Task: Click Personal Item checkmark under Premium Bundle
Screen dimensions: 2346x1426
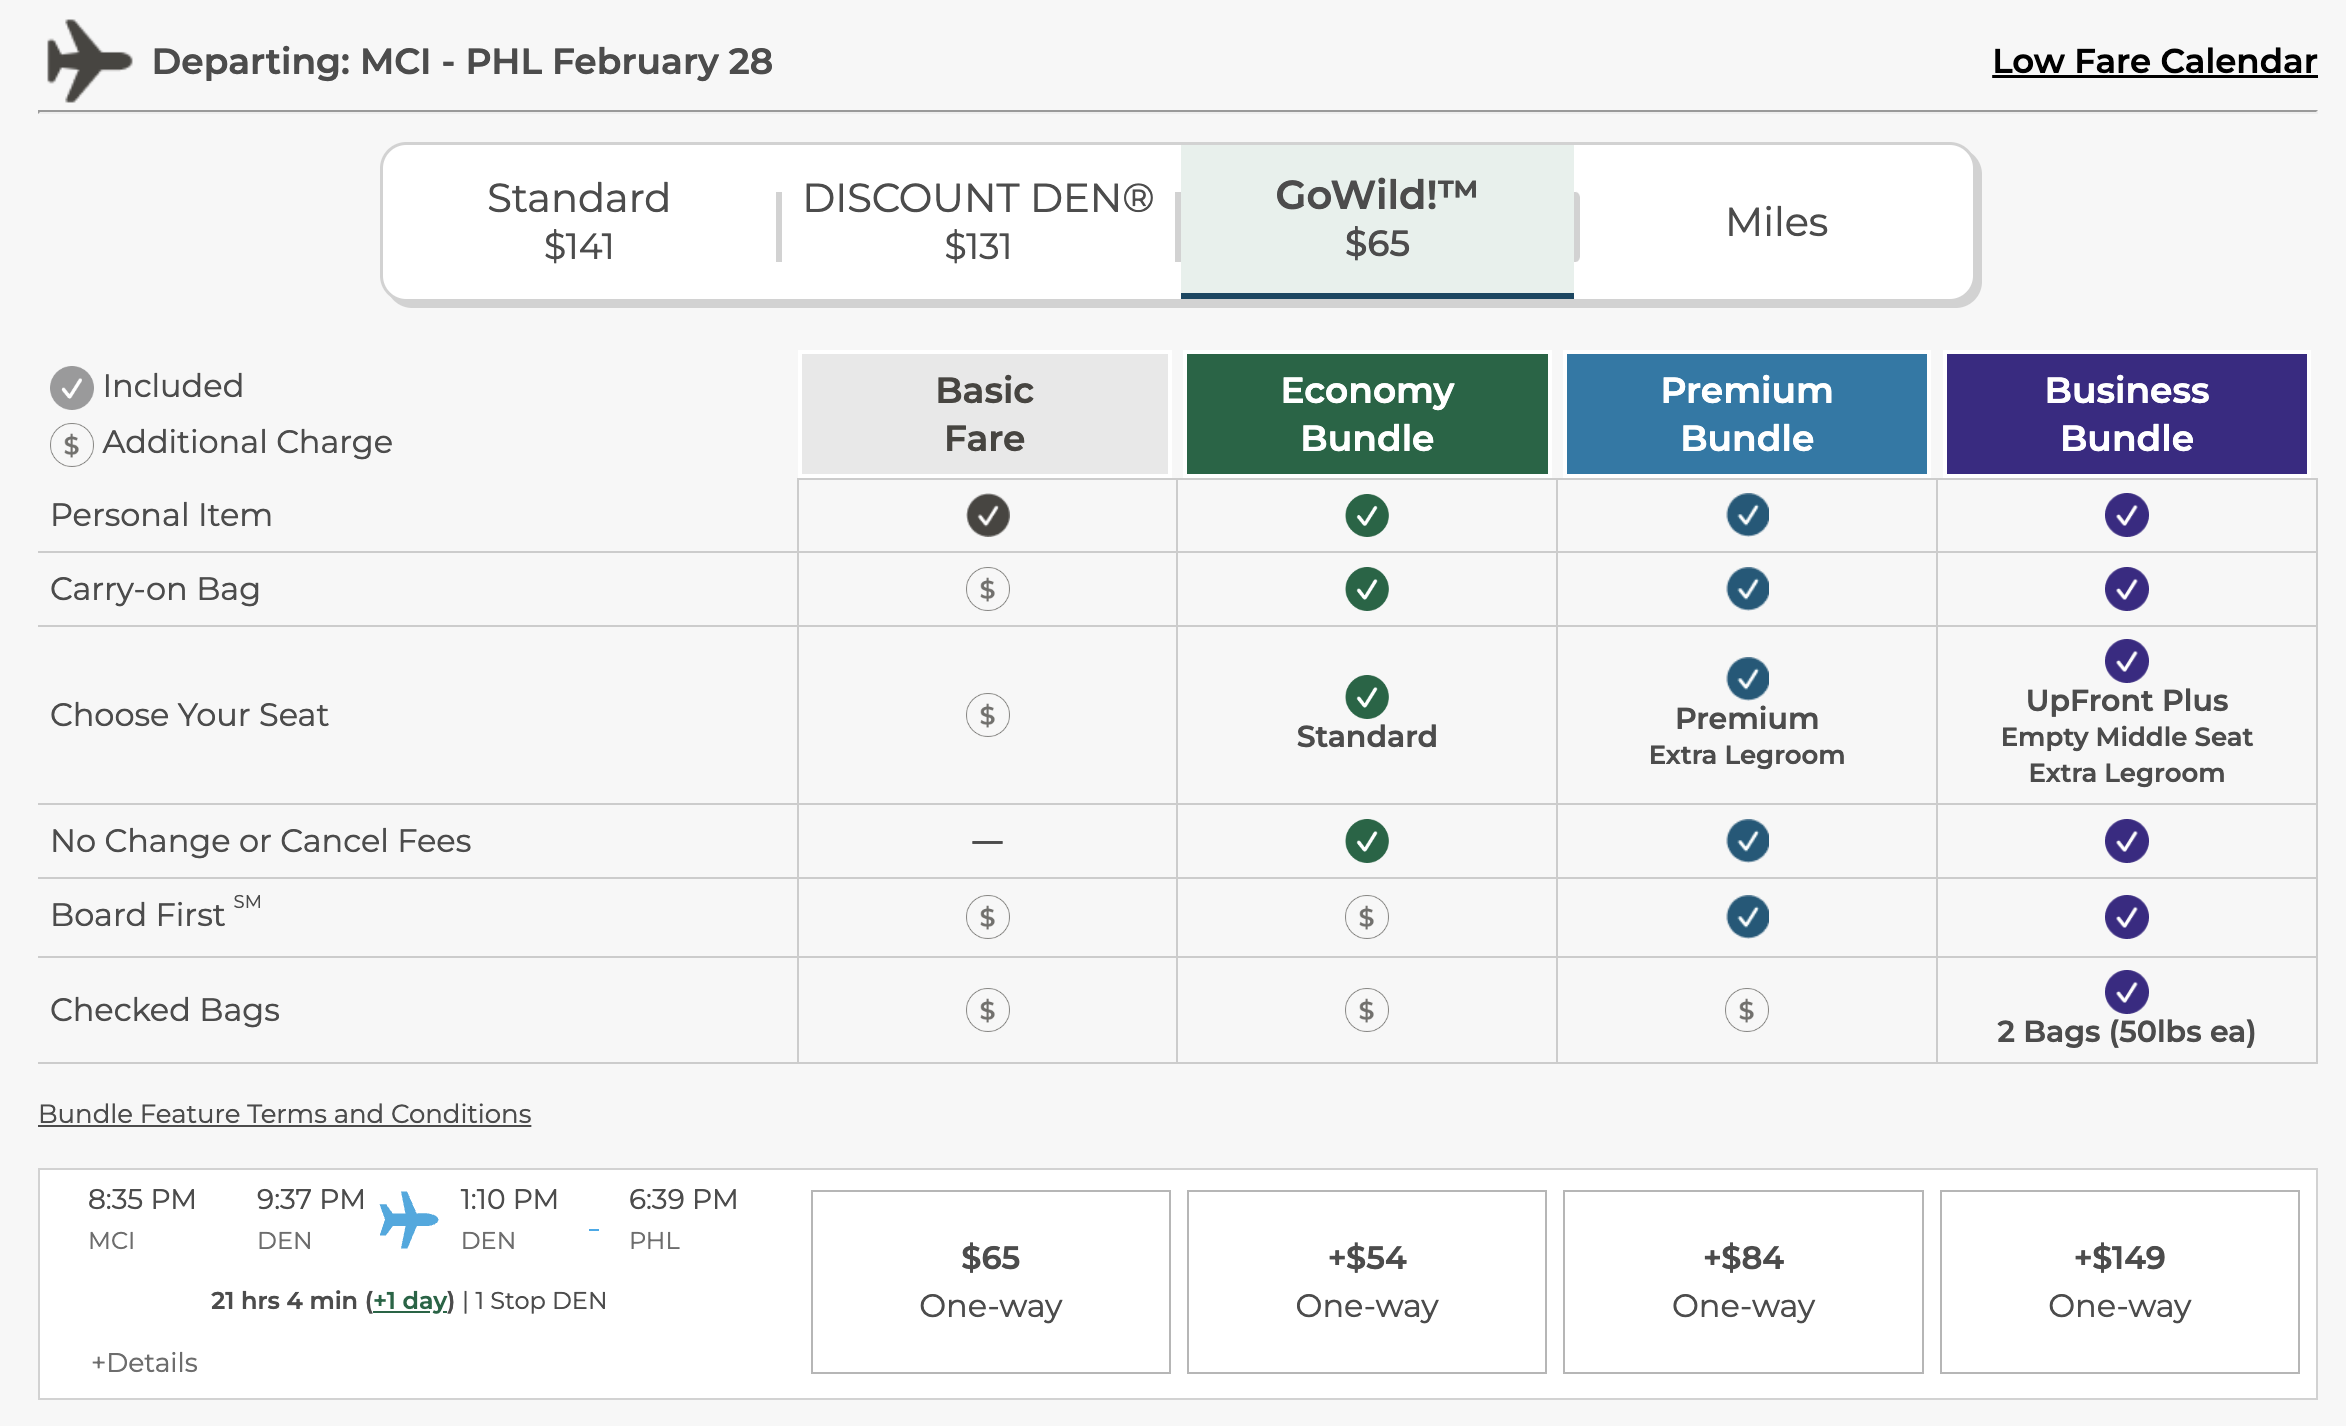Action: pos(1748,515)
